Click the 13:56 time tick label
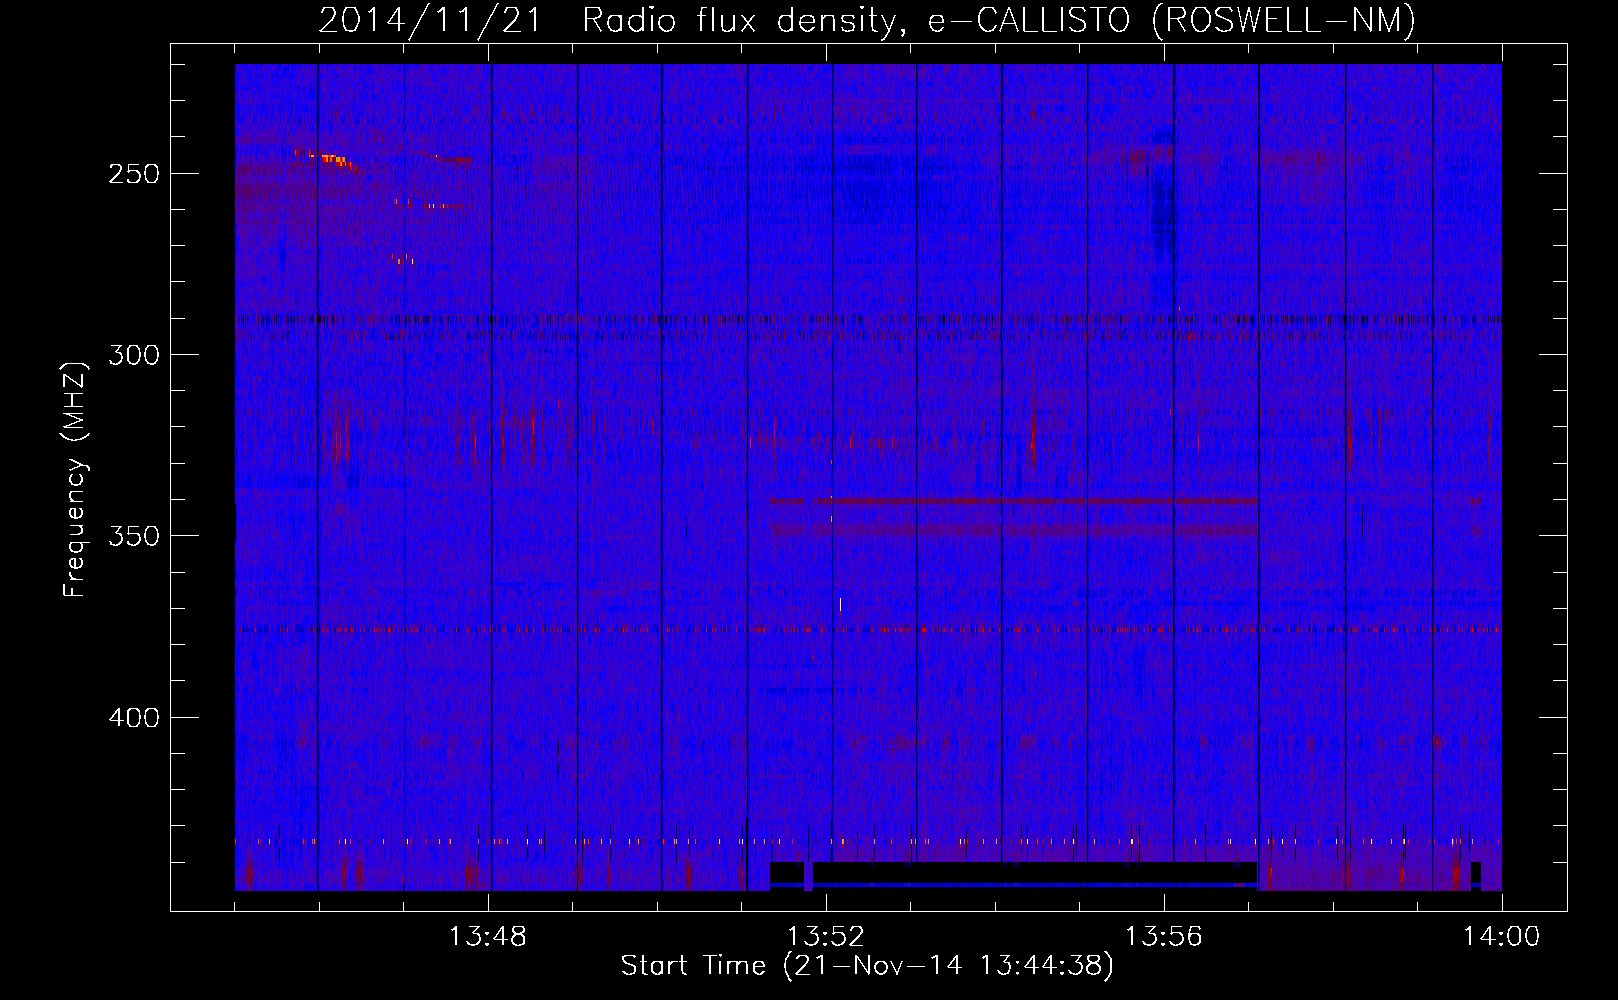The image size is (1618, 1000). [1163, 937]
